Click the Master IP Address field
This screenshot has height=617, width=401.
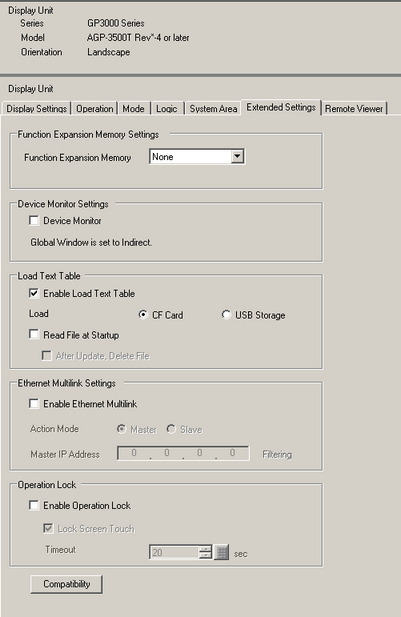(183, 453)
